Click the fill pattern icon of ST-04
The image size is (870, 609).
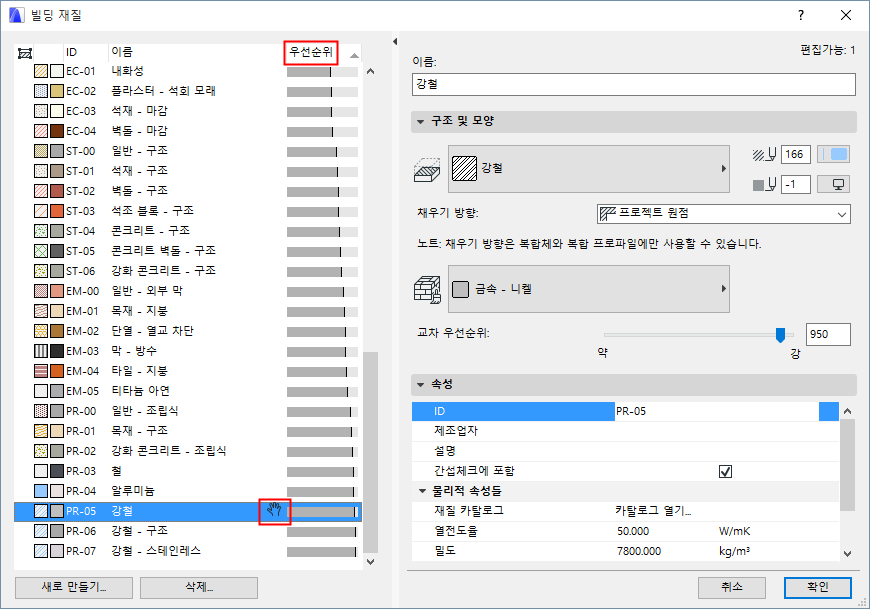point(41,231)
